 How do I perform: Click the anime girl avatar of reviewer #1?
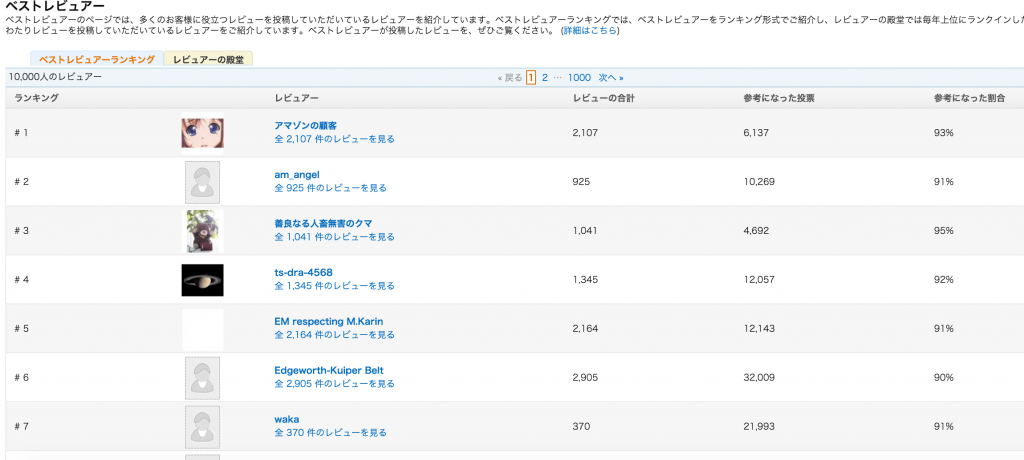tap(202, 132)
